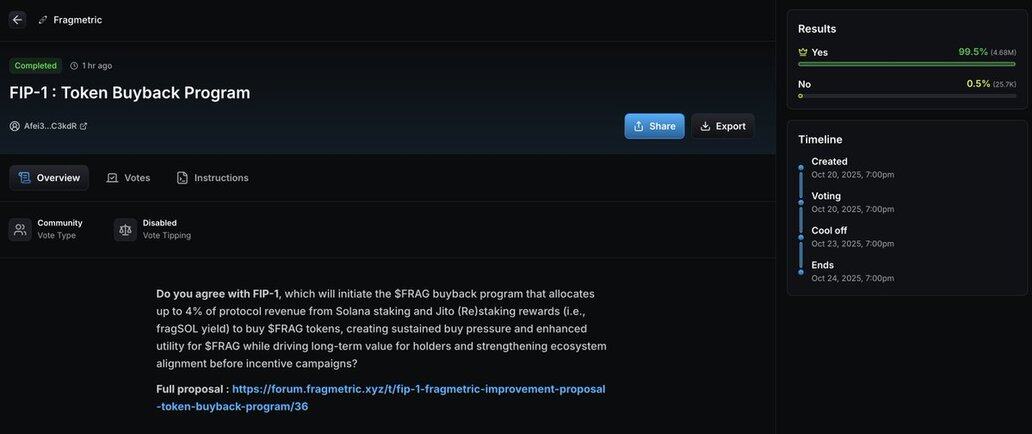Click the crown icon next to Yes
1032x434 pixels.
802,52
